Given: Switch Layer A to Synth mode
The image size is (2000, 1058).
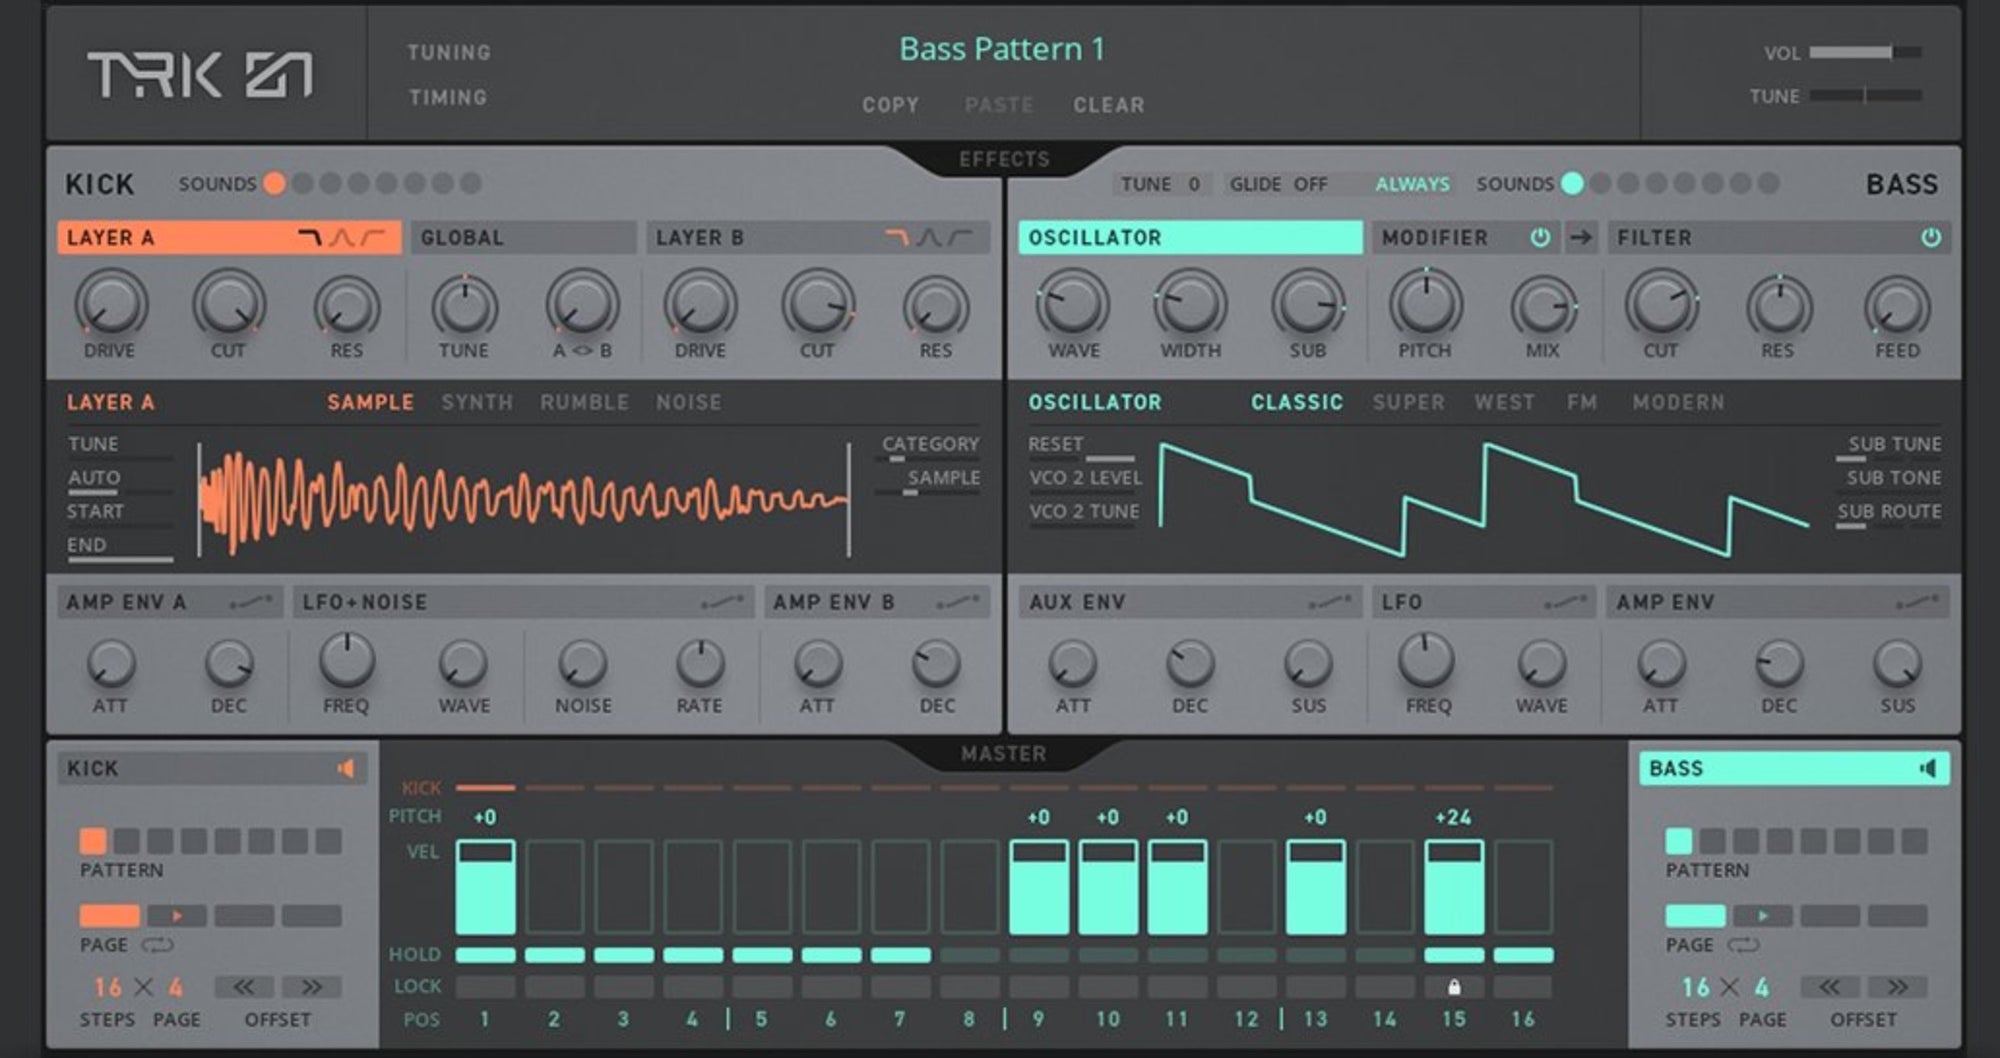Looking at the screenshot, I should (477, 402).
